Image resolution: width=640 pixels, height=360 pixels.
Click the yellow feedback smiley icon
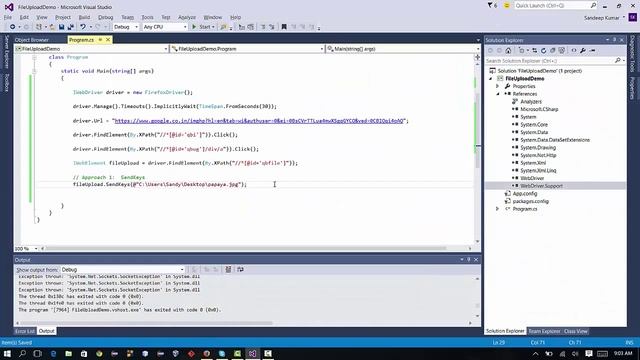(x=507, y=6)
